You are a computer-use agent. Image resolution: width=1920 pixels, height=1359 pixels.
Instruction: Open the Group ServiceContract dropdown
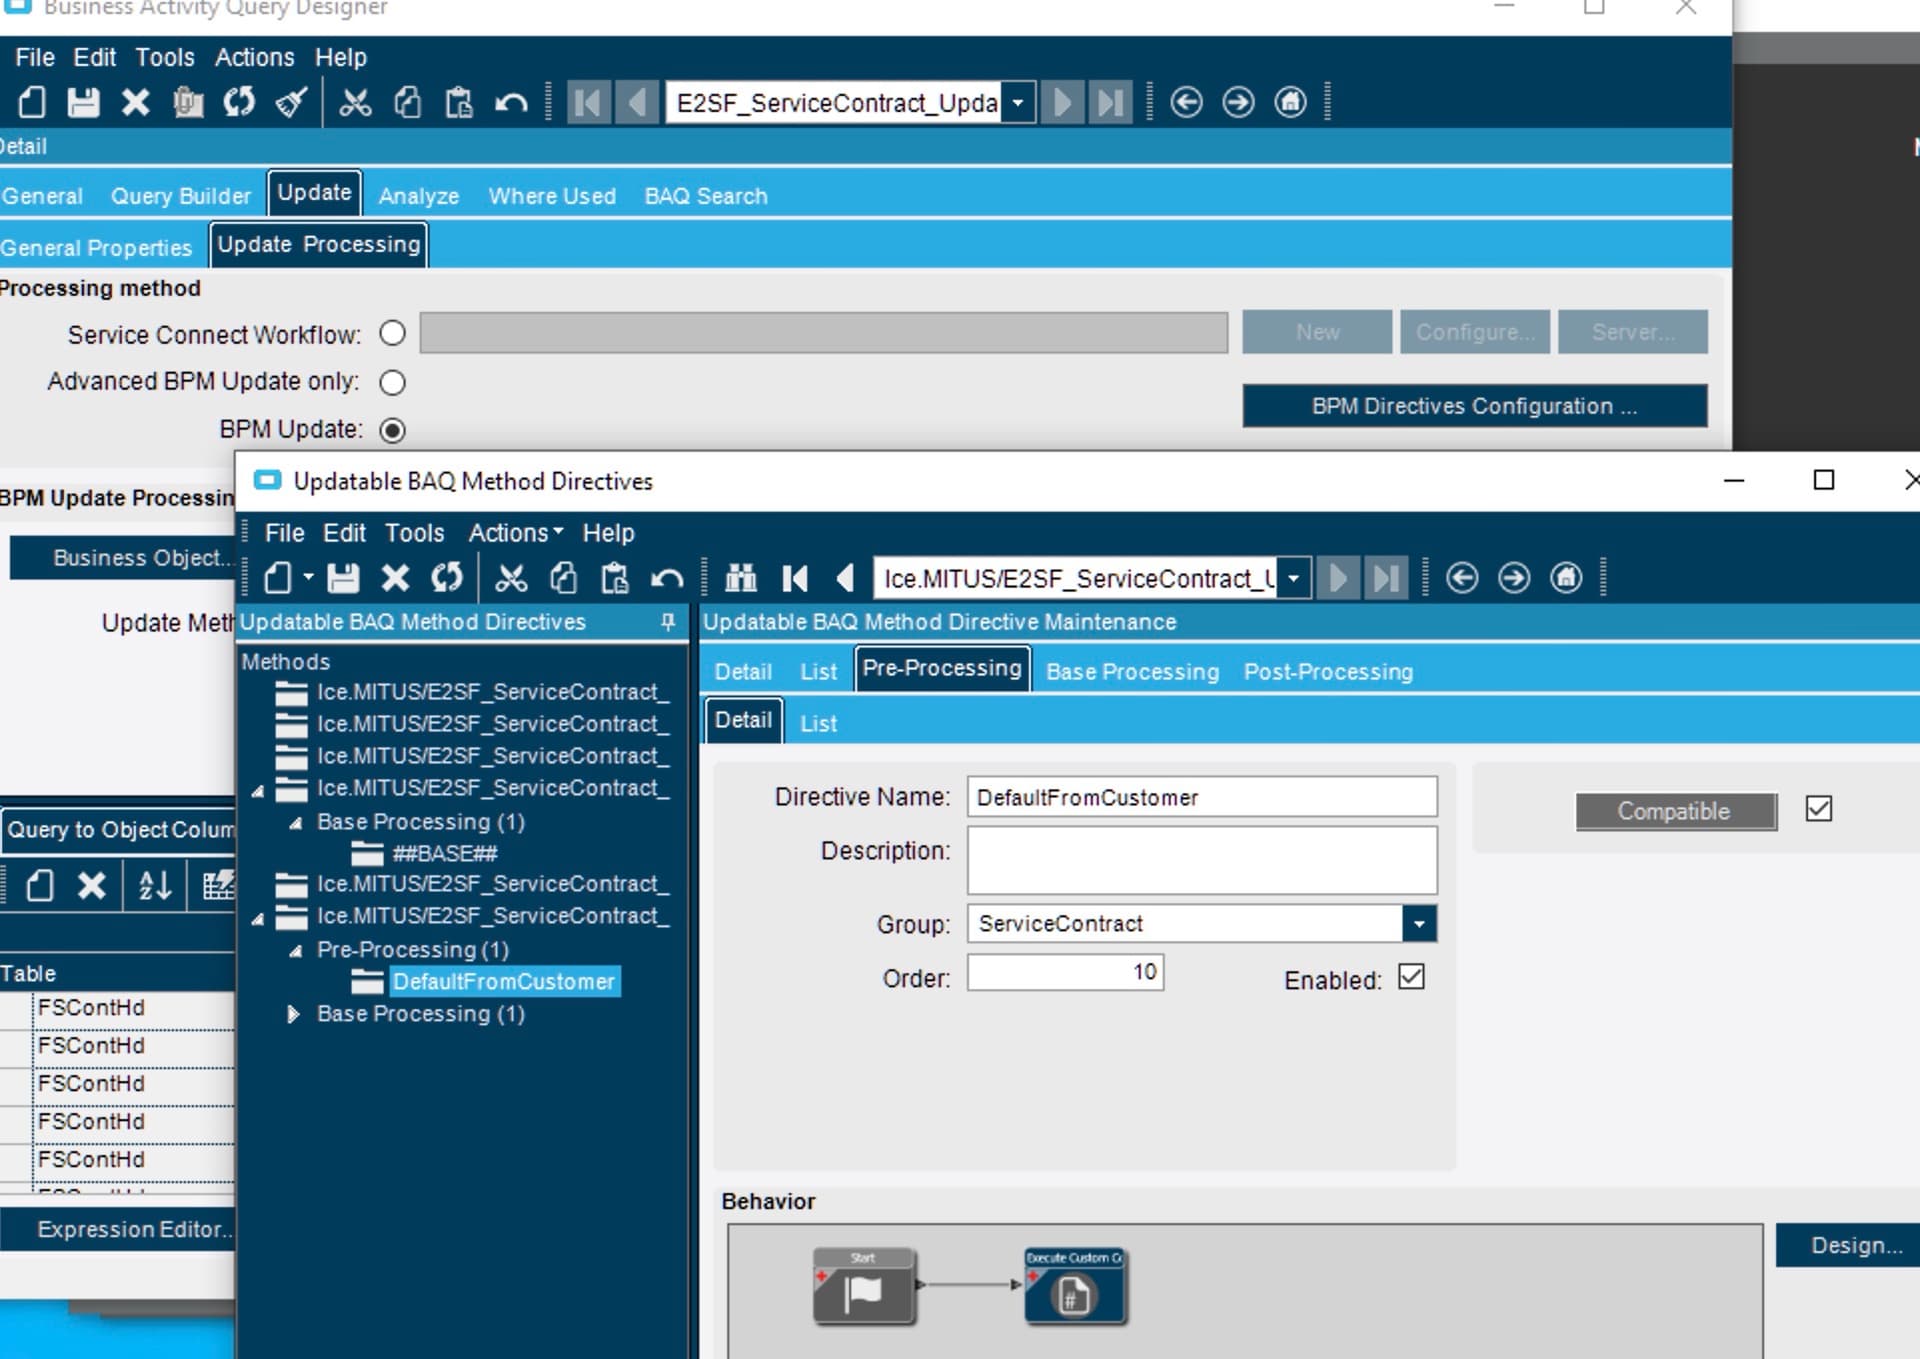pos(1419,924)
